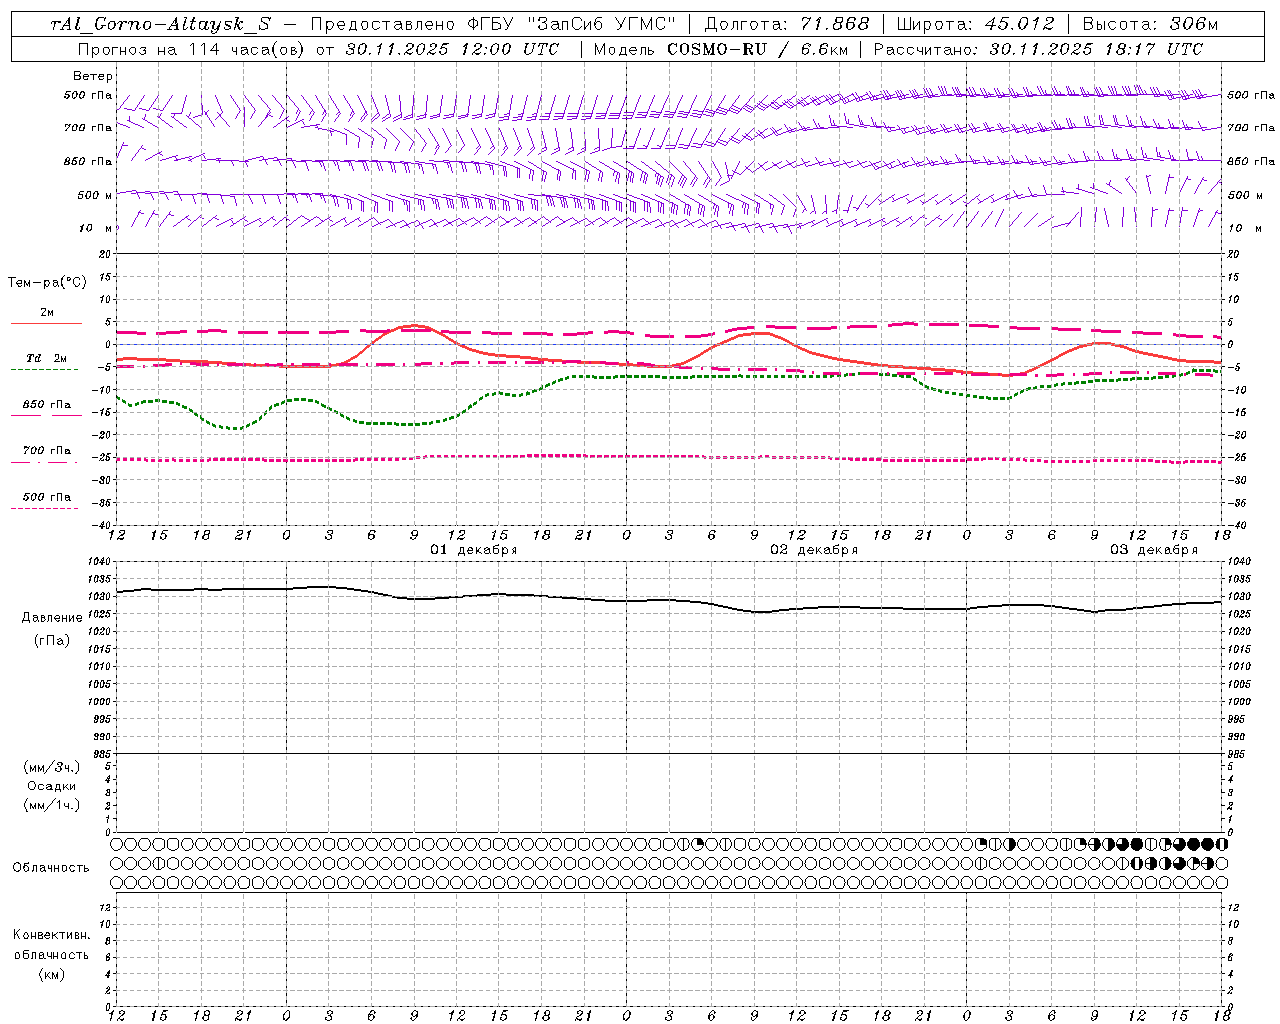Screen dimensions: 1280x1024
Task: Click the Давление panel label
Action: 52,618
